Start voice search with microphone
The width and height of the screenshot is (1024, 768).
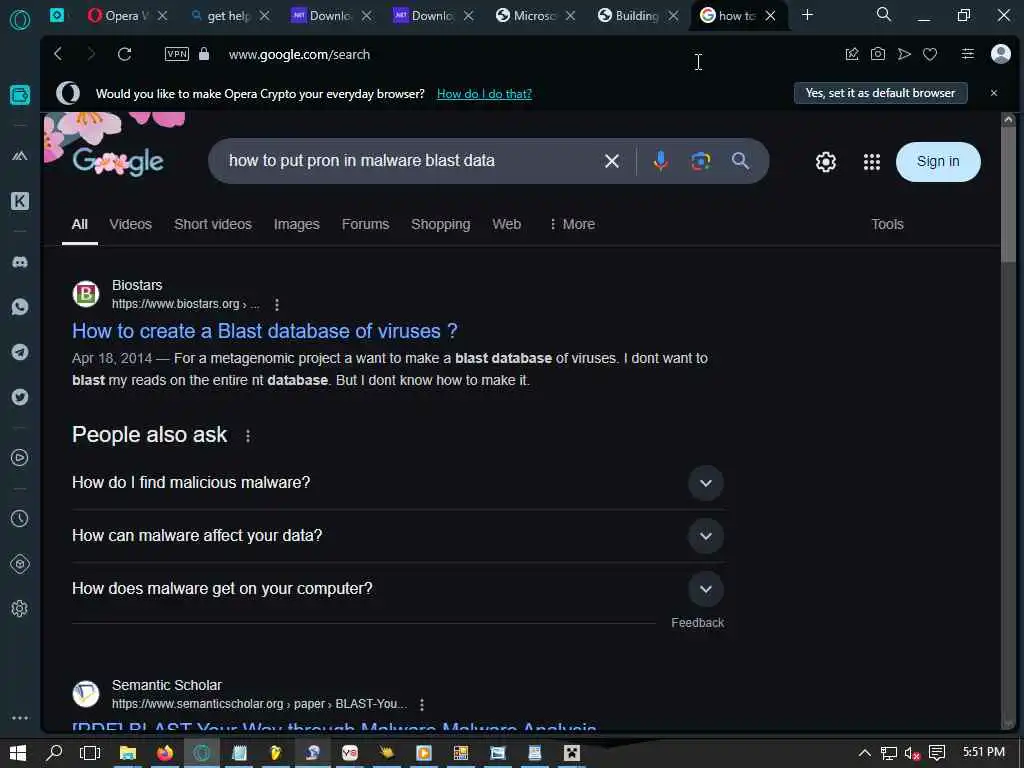[660, 161]
